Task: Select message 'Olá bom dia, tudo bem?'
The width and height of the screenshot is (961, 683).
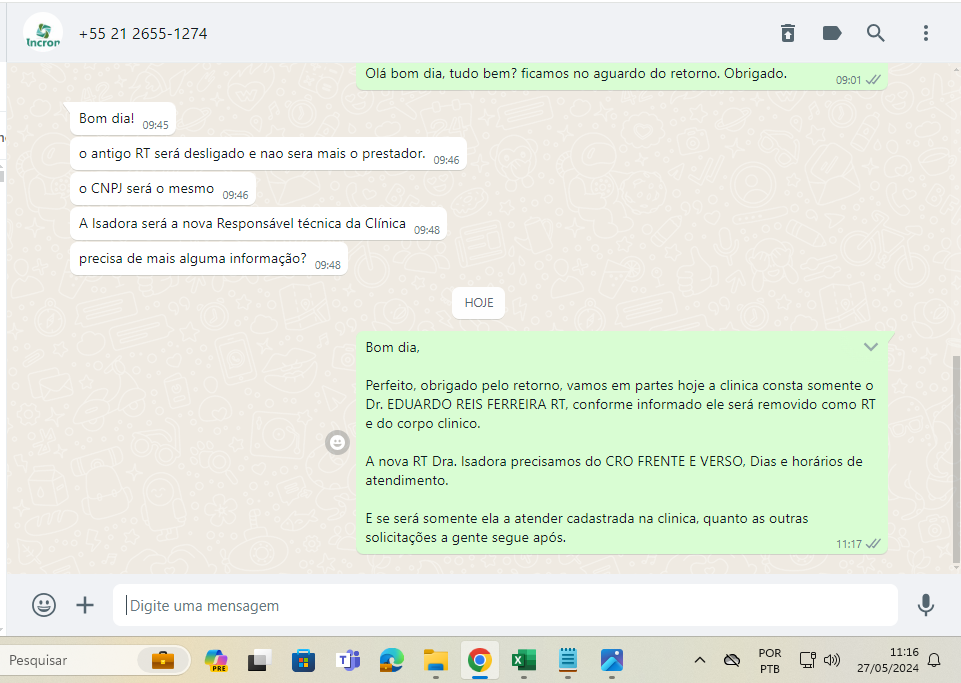Action: (622, 75)
